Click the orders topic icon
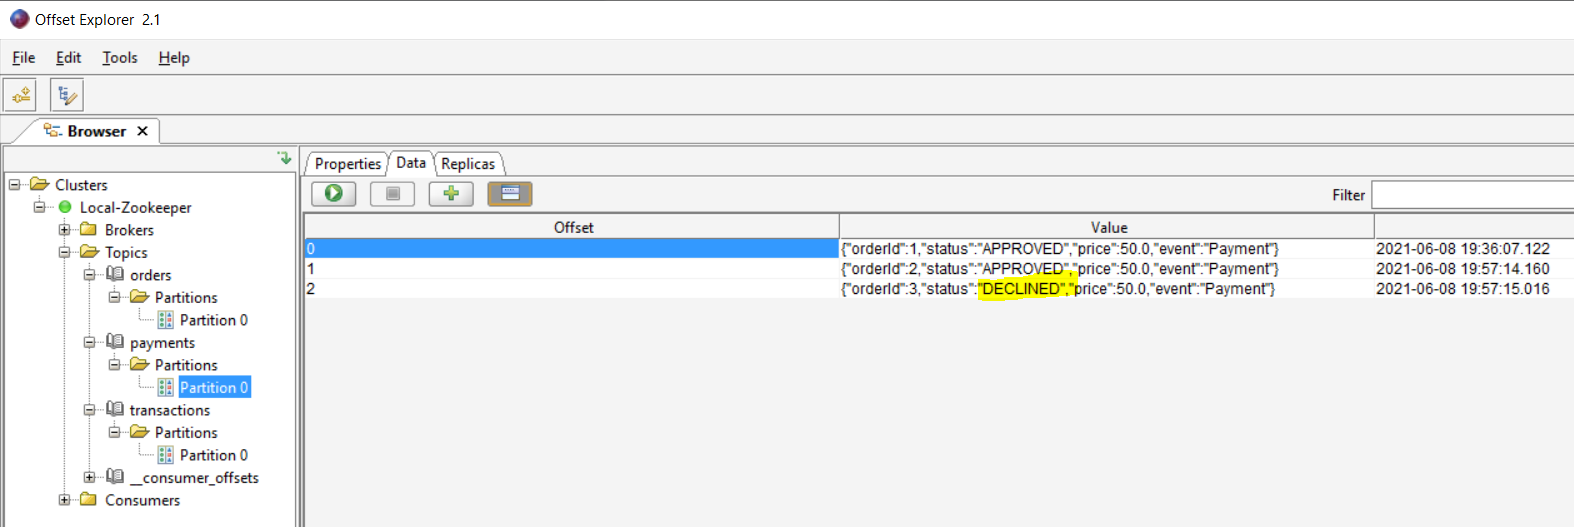This screenshot has width=1574, height=527. (x=115, y=274)
